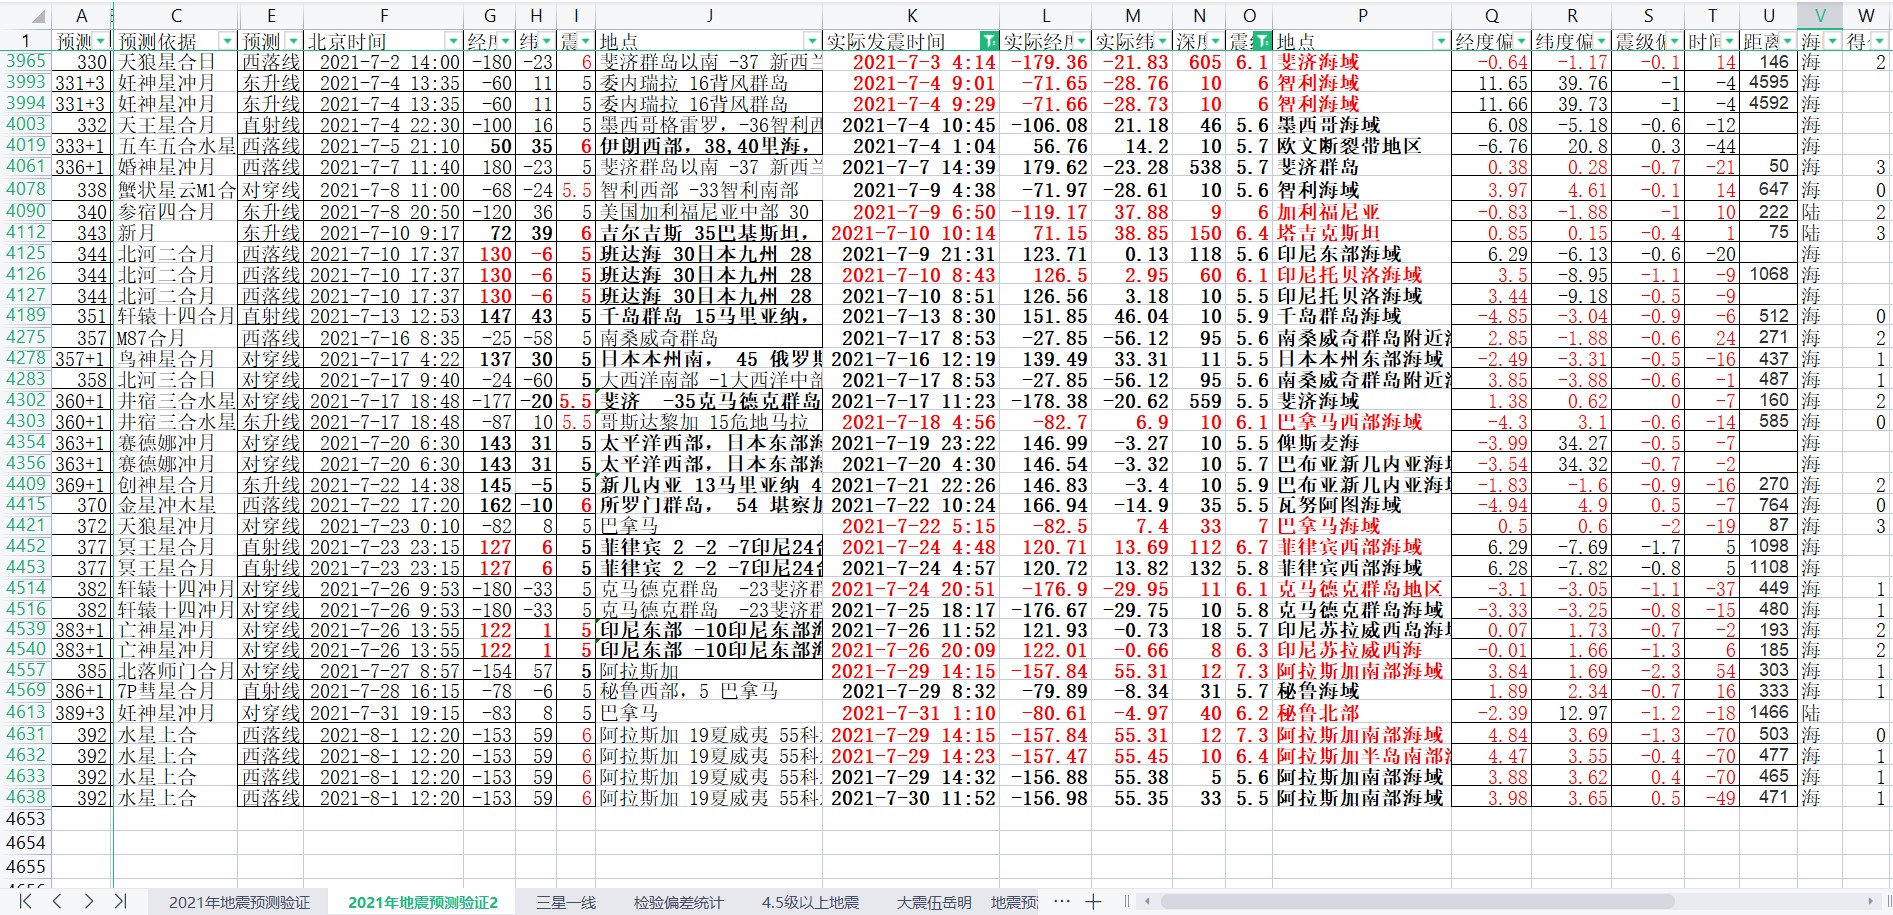Open the 海 column V filter dropdown
This screenshot has height=915, width=1893.
pyautogui.click(x=1832, y=41)
